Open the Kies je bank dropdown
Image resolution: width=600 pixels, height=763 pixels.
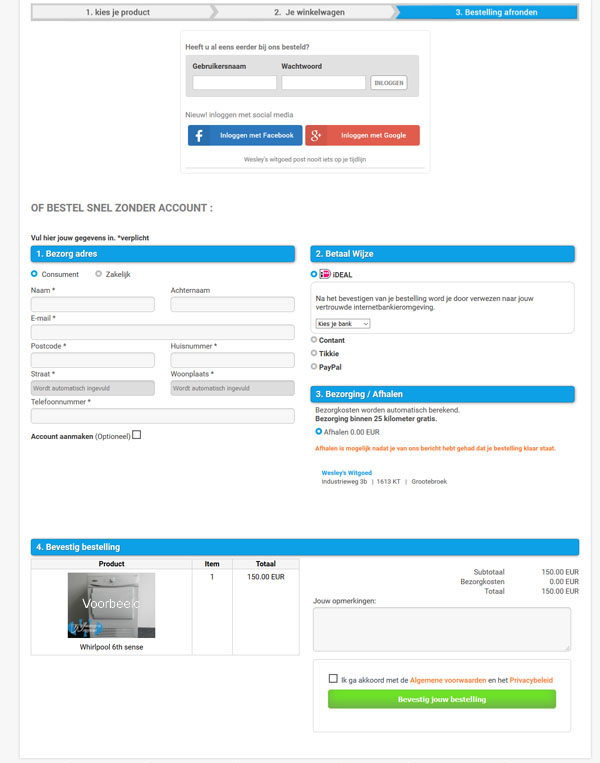[343, 324]
